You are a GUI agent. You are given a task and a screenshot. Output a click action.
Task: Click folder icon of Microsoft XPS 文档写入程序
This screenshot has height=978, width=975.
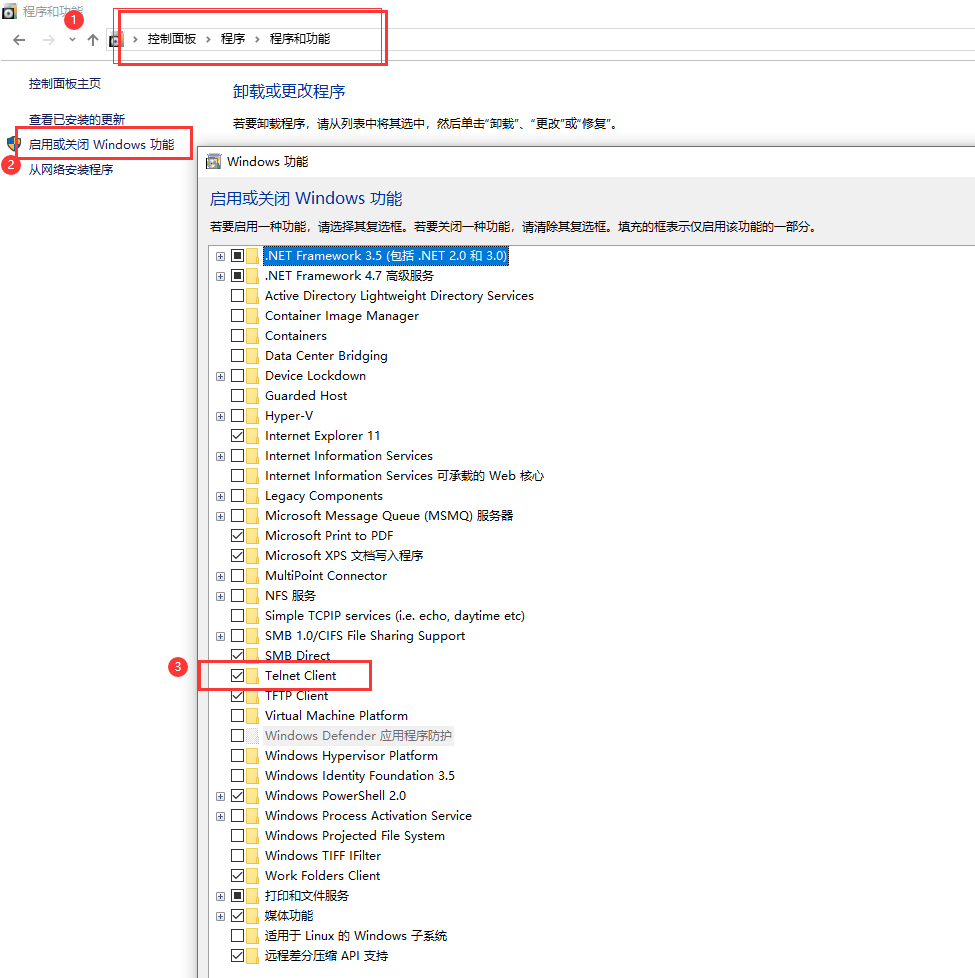[252, 555]
